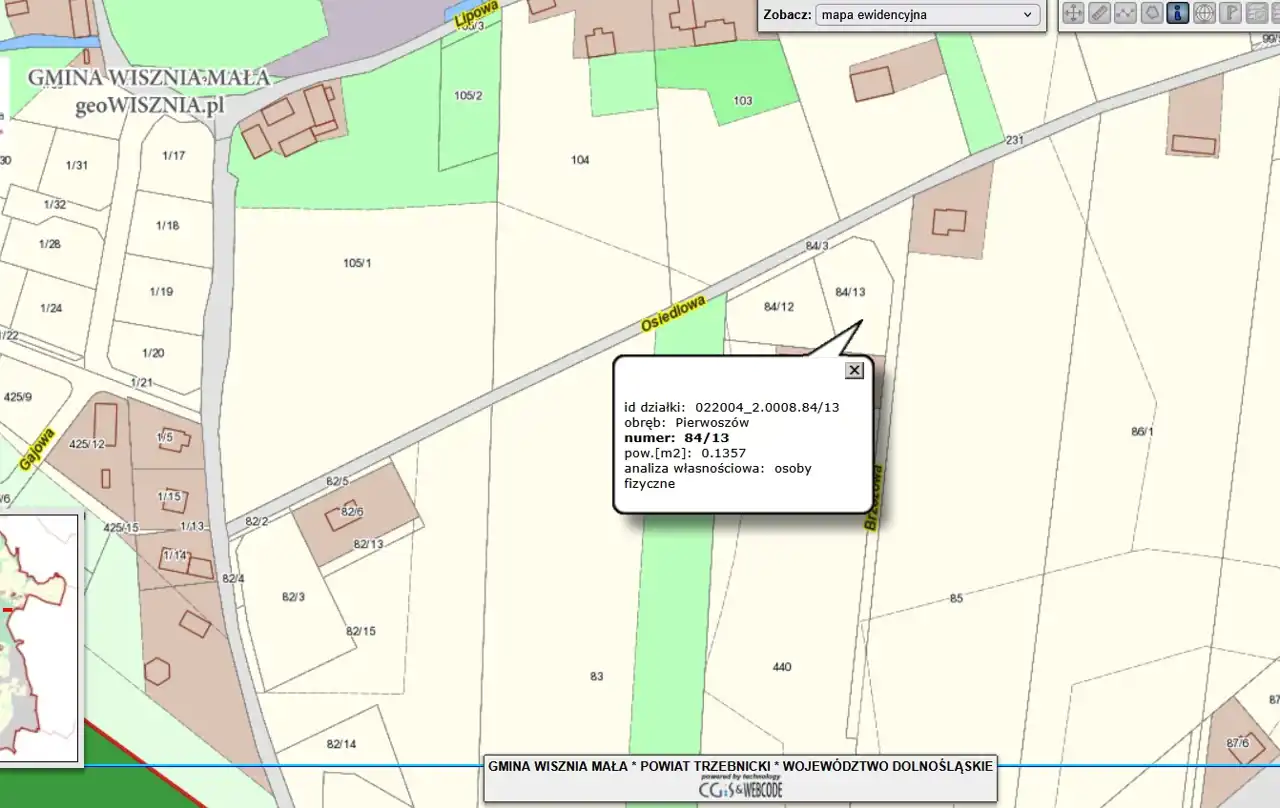Click the Osiedlowa street label

673,314
